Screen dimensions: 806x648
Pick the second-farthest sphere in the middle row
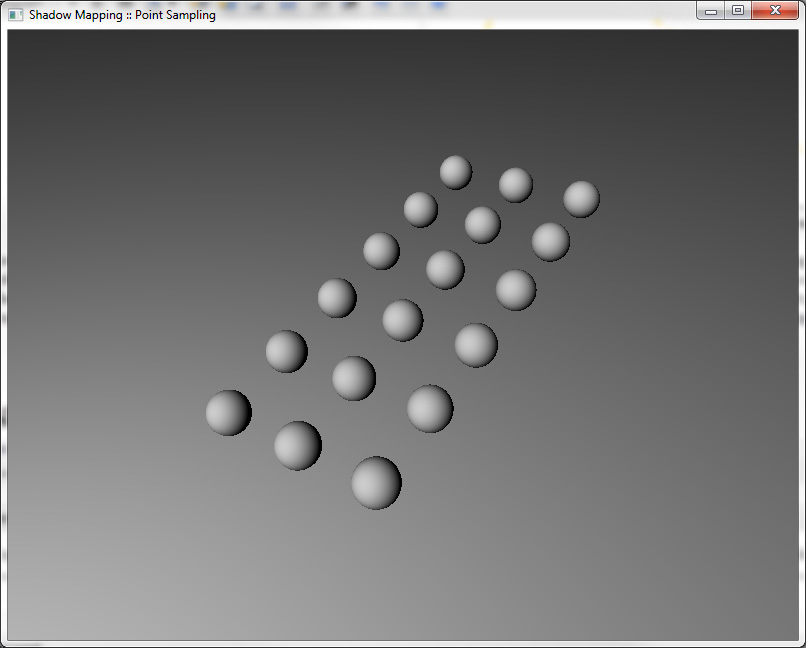pos(482,225)
